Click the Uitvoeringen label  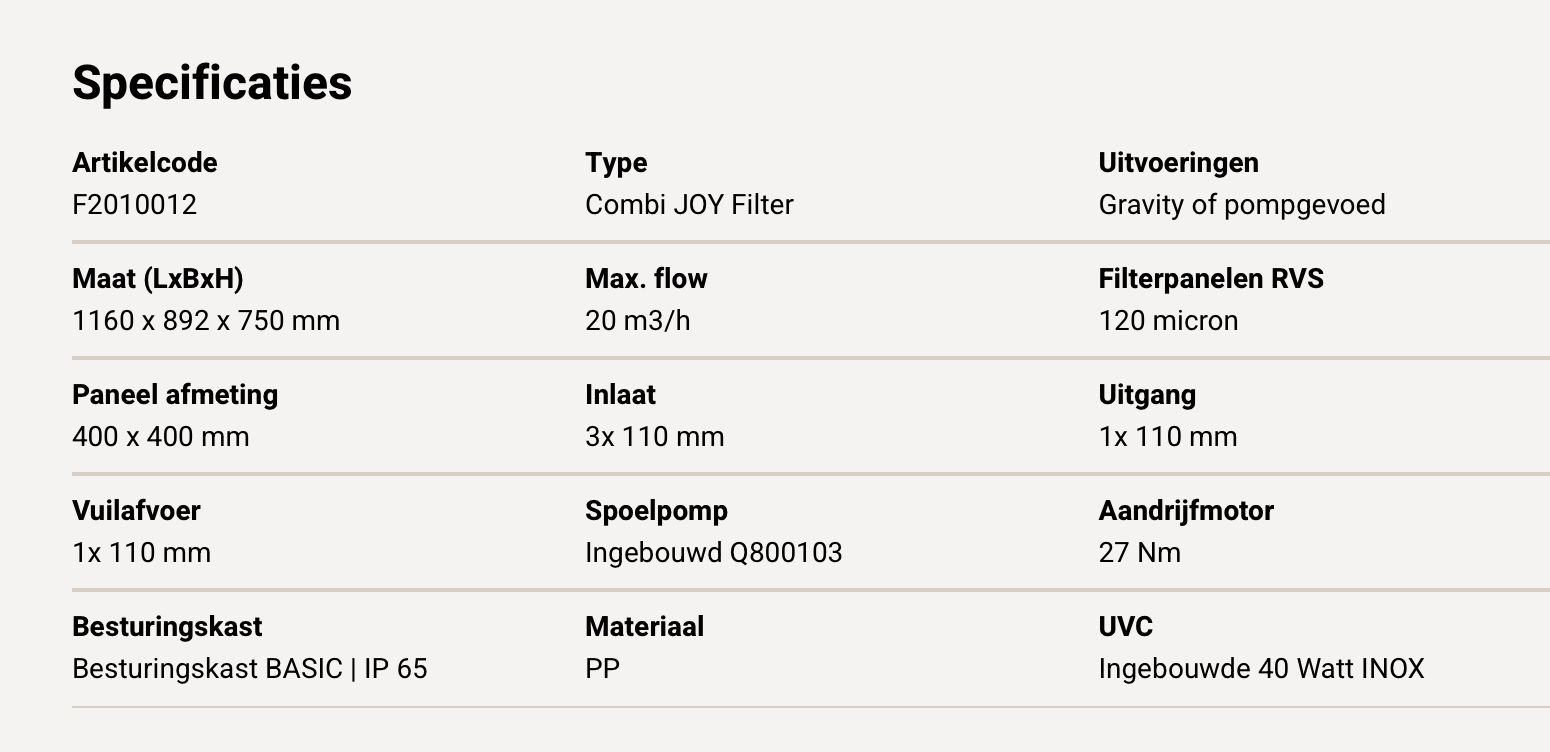1178,163
